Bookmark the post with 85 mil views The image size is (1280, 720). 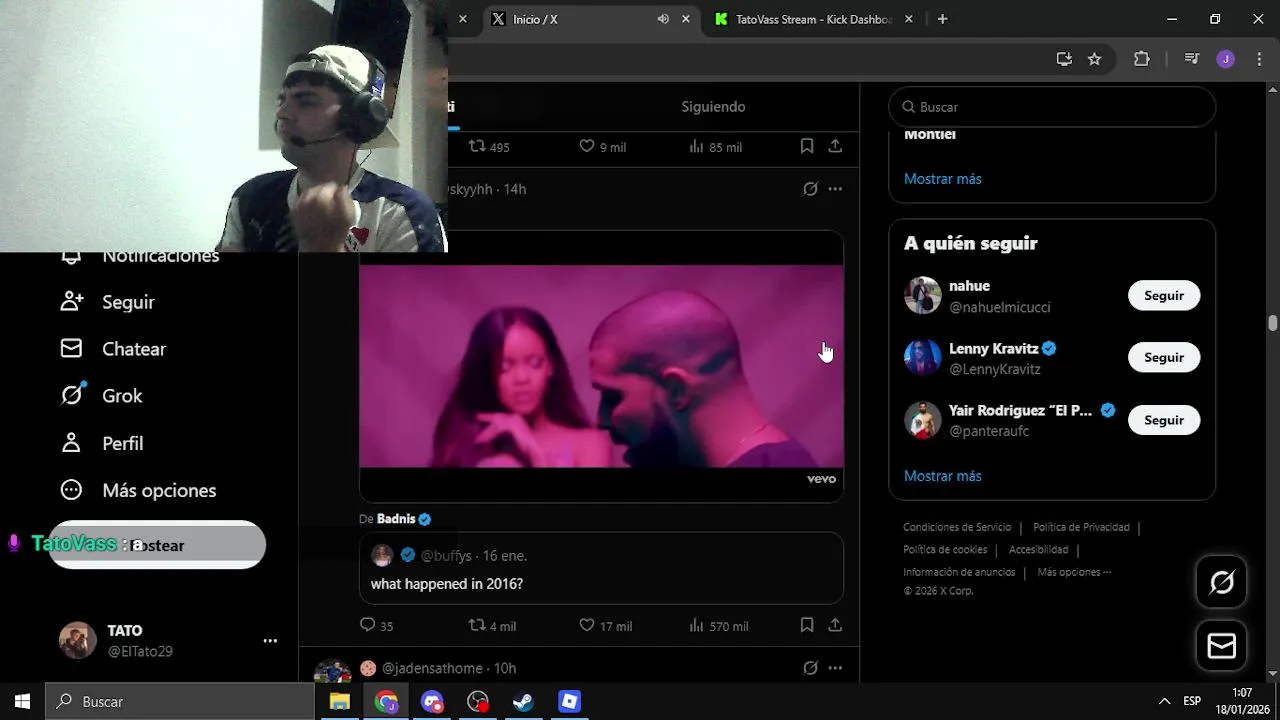[x=807, y=146]
